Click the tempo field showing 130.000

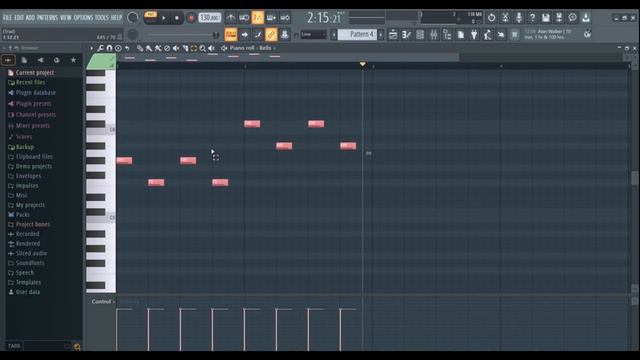pos(210,18)
